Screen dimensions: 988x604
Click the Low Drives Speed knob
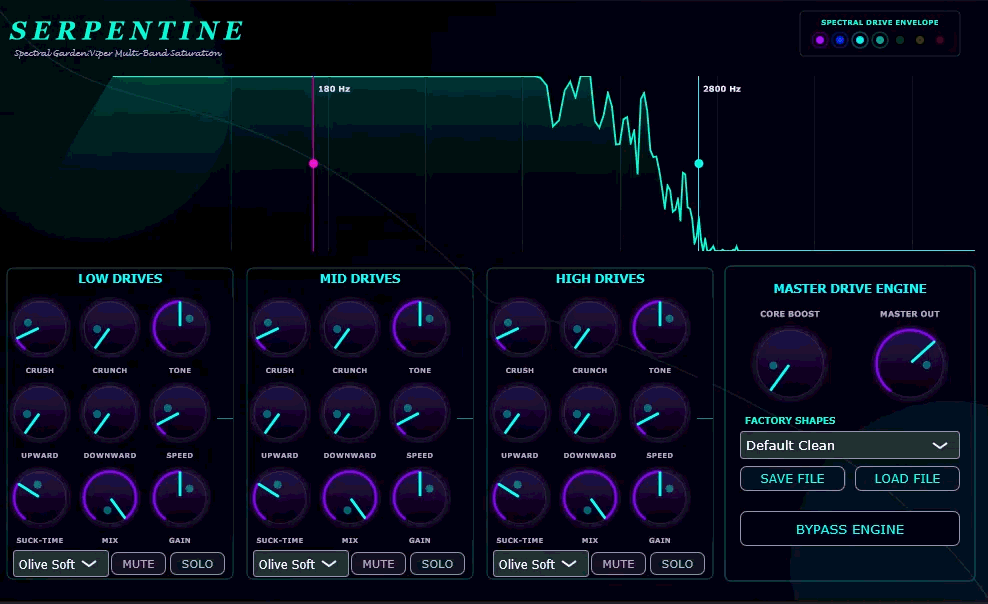coord(180,413)
